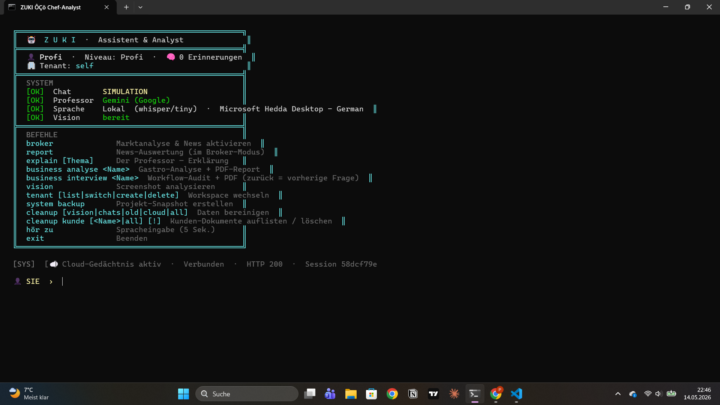This screenshot has width=720, height=405.
Task: Click the green "Gemini (Google)" text
Action: (x=136, y=100)
